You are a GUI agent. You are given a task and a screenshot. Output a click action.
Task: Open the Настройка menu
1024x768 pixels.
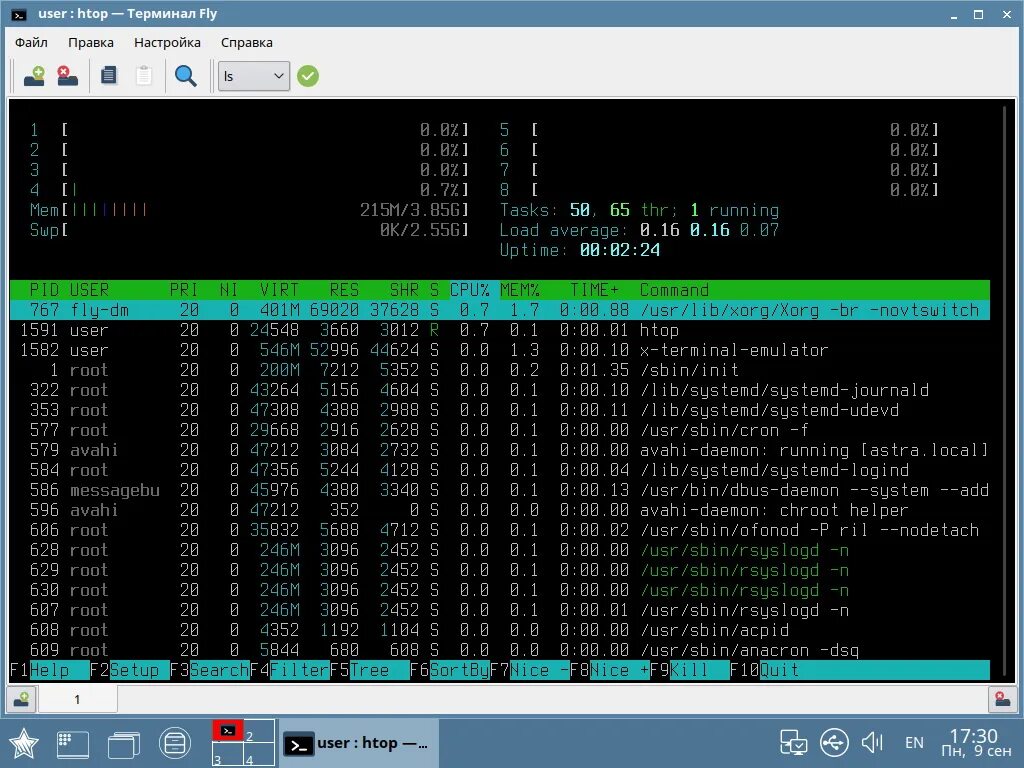click(166, 42)
